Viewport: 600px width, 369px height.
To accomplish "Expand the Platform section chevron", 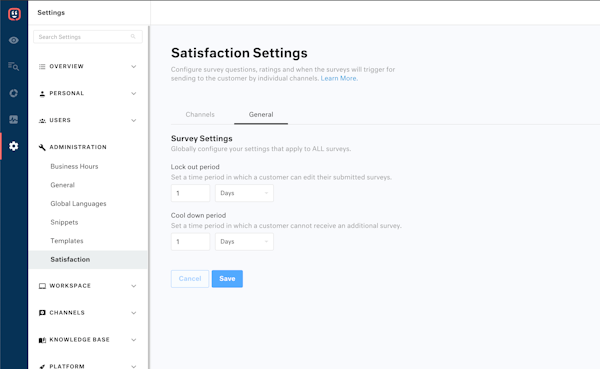I will 134,366.
